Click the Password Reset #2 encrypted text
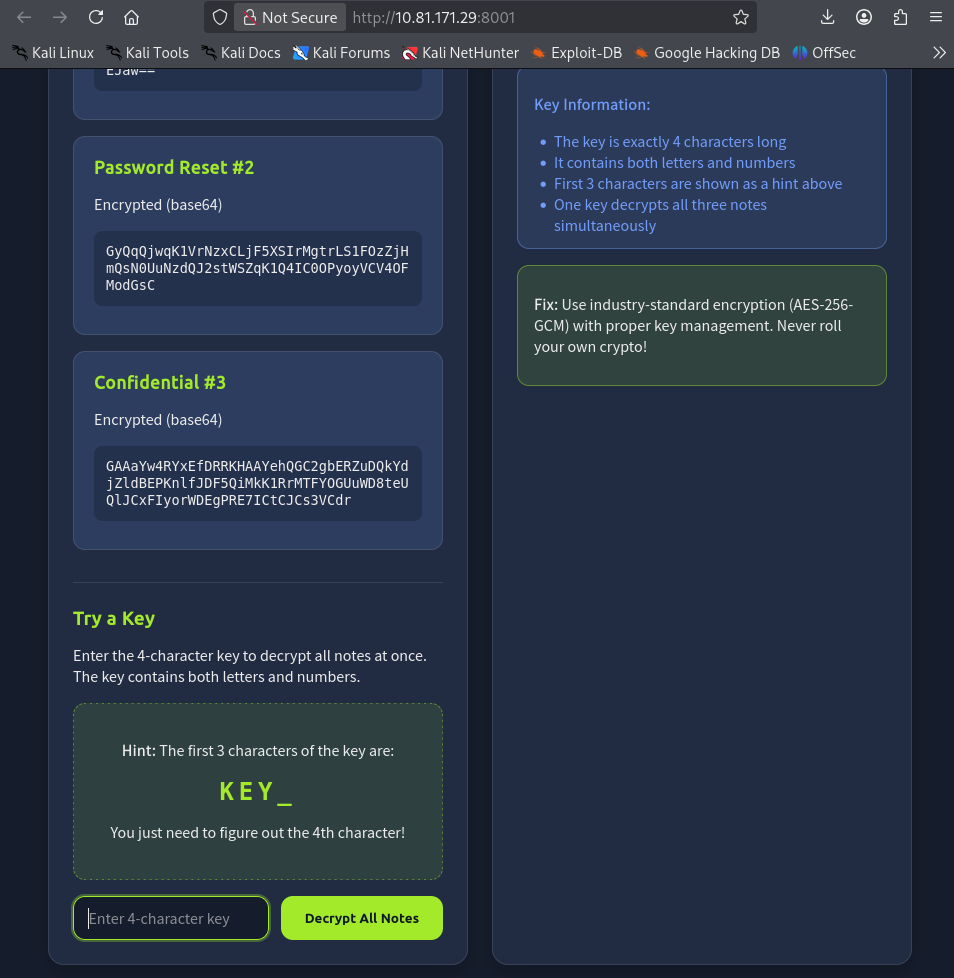The image size is (954, 978). click(258, 268)
